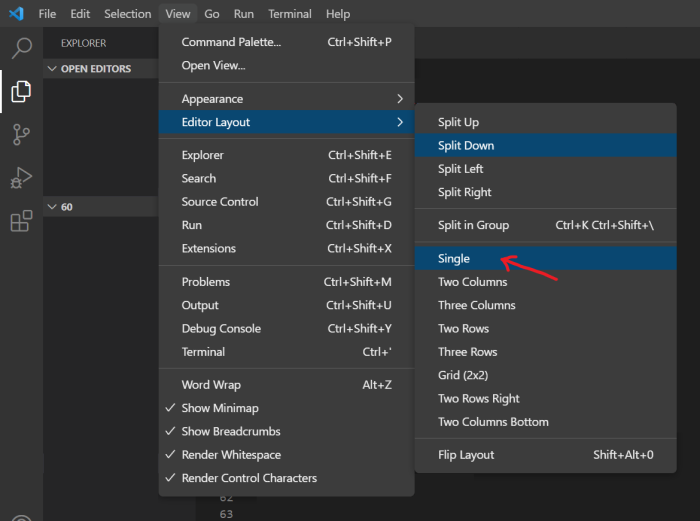This screenshot has height=521, width=700.
Task: Select Two Columns Bottom layout
Action: 546,421
